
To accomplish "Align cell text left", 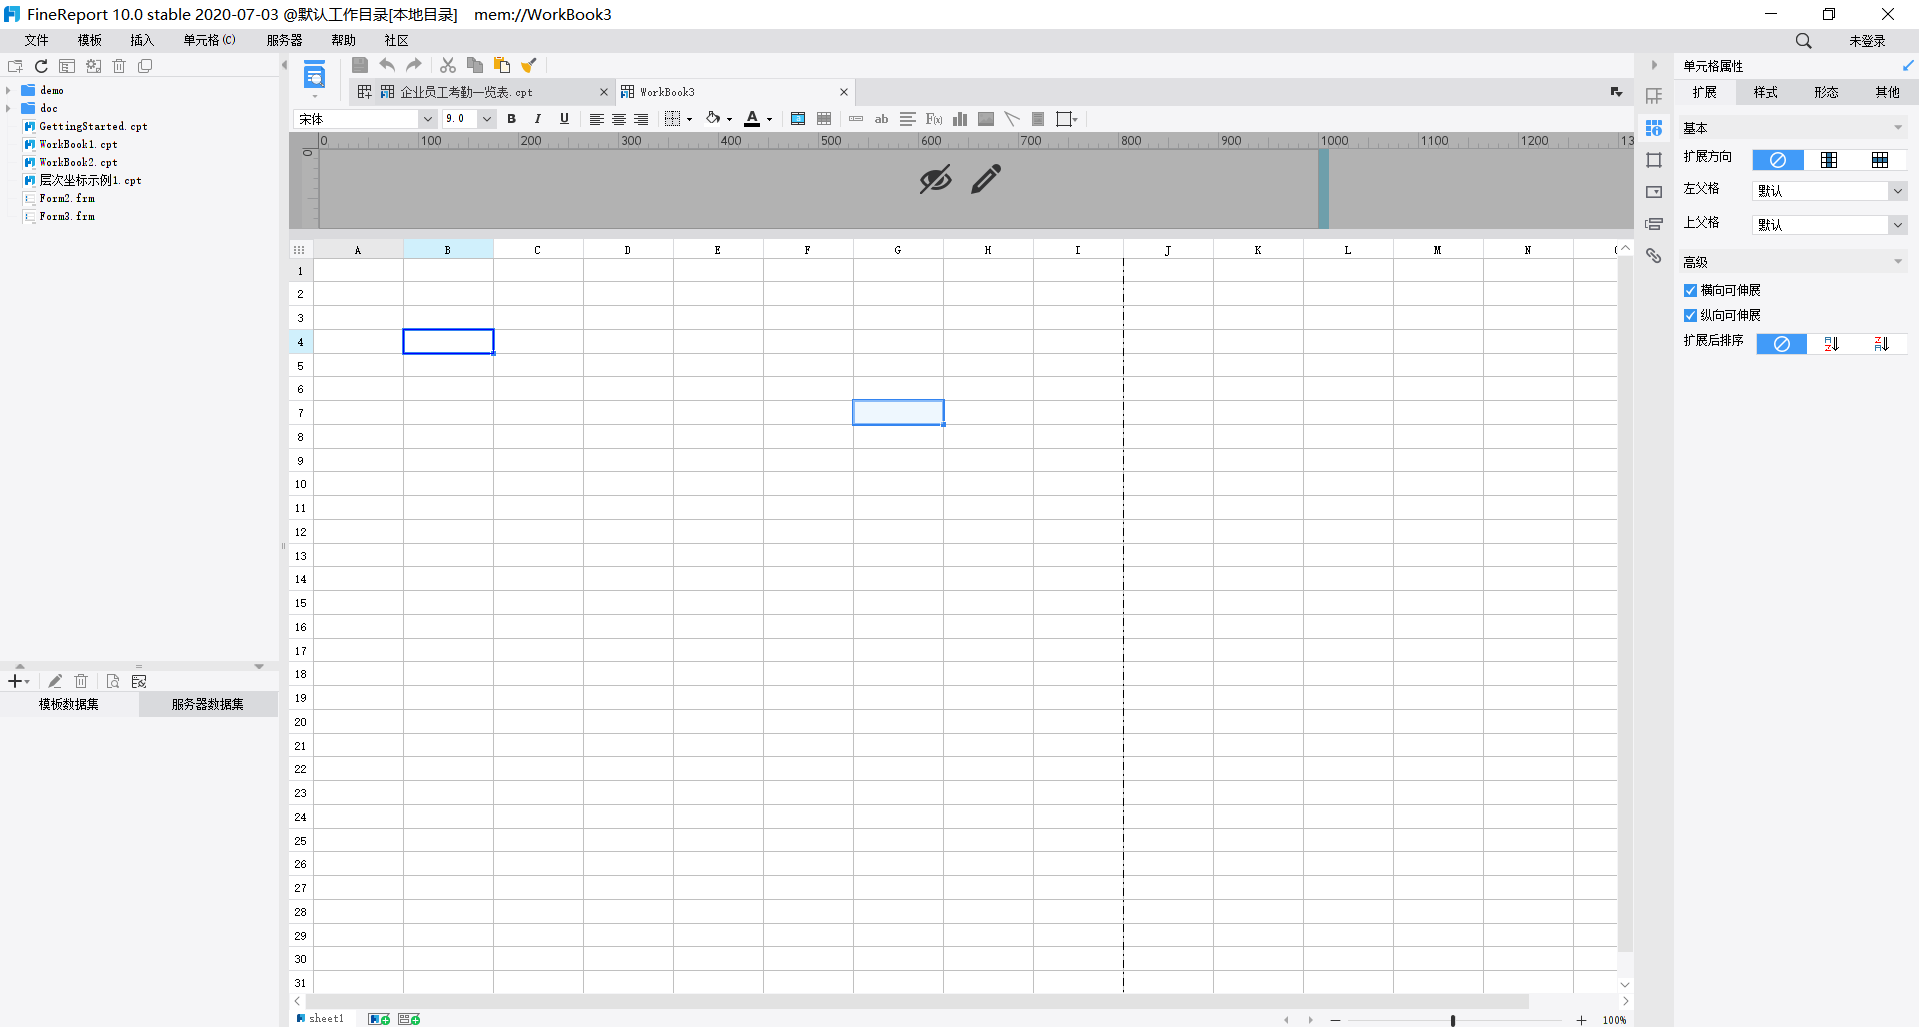I will [596, 119].
